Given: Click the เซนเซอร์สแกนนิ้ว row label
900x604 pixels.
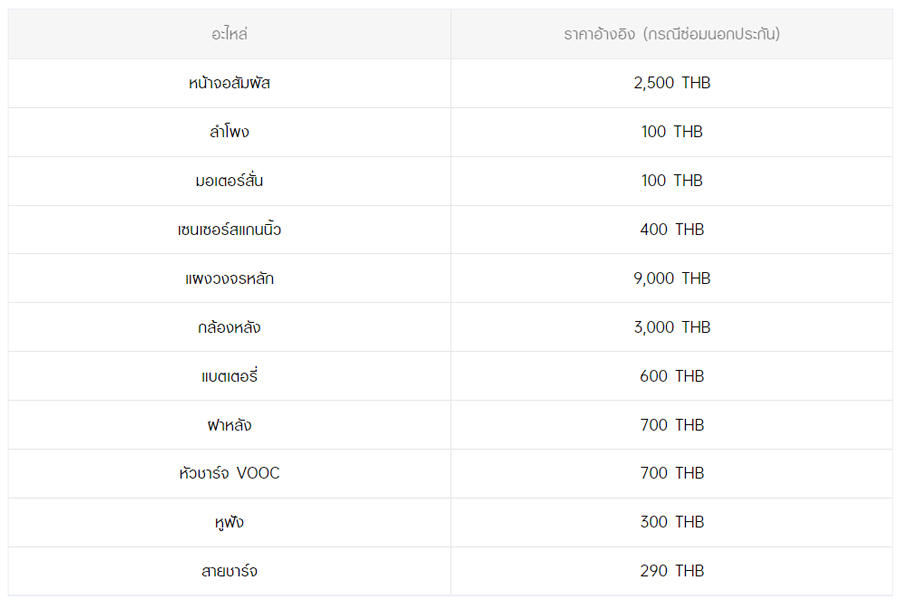Looking at the screenshot, I should [x=229, y=230].
